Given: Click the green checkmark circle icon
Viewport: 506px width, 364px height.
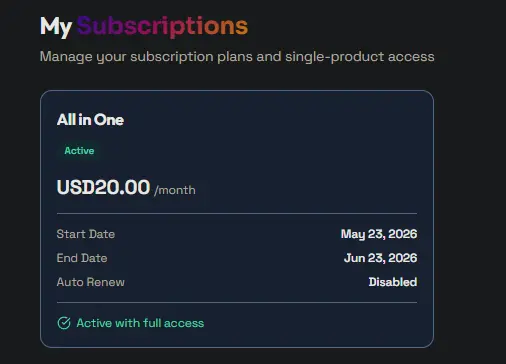Looking at the screenshot, I should [64, 323].
